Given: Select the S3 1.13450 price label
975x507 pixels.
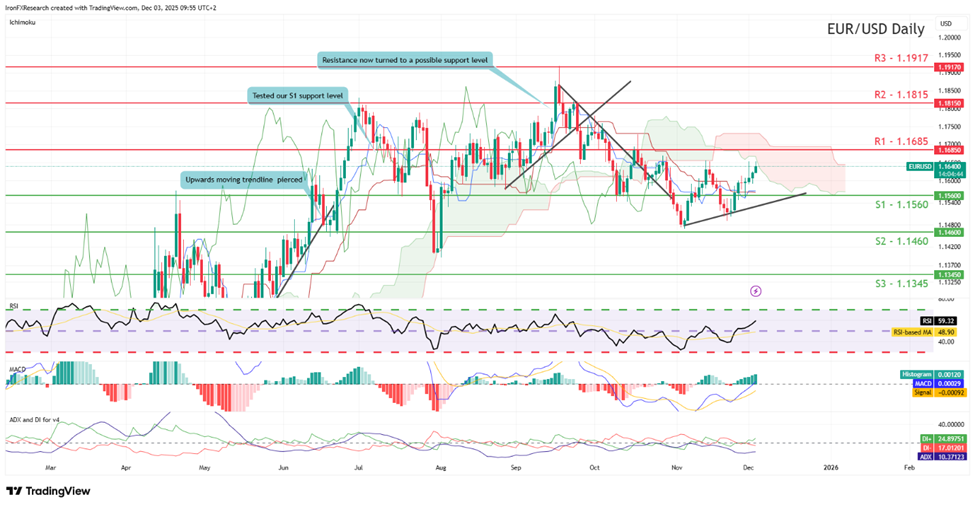Looking at the screenshot, I should point(948,273).
